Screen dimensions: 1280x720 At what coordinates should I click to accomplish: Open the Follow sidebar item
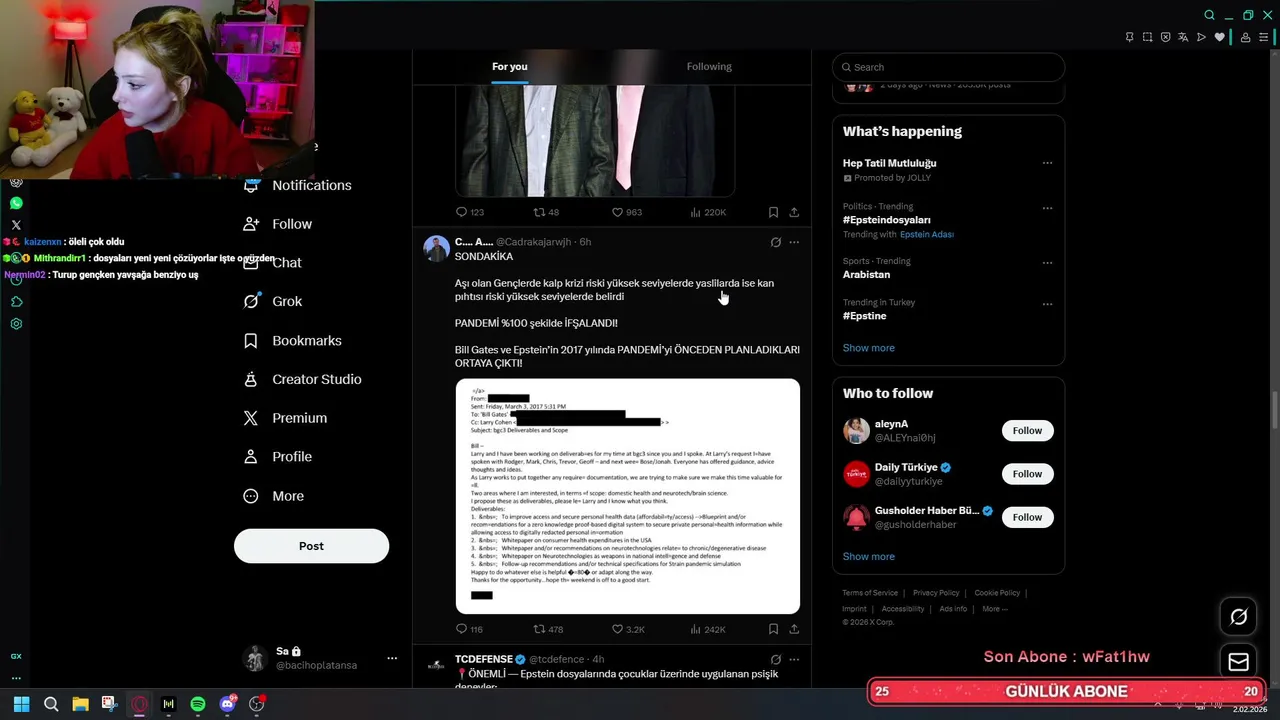tap(278, 224)
